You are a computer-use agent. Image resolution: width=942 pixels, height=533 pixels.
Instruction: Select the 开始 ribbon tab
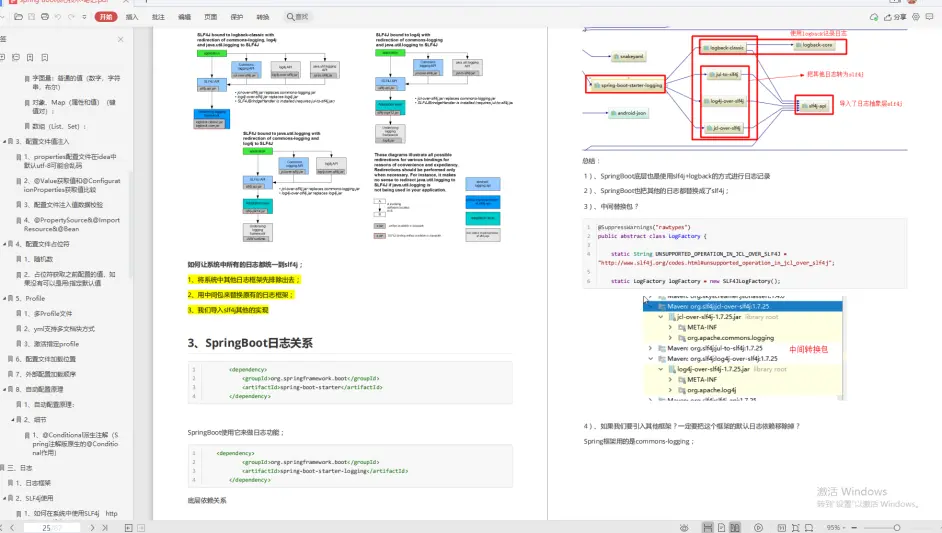click(106, 17)
